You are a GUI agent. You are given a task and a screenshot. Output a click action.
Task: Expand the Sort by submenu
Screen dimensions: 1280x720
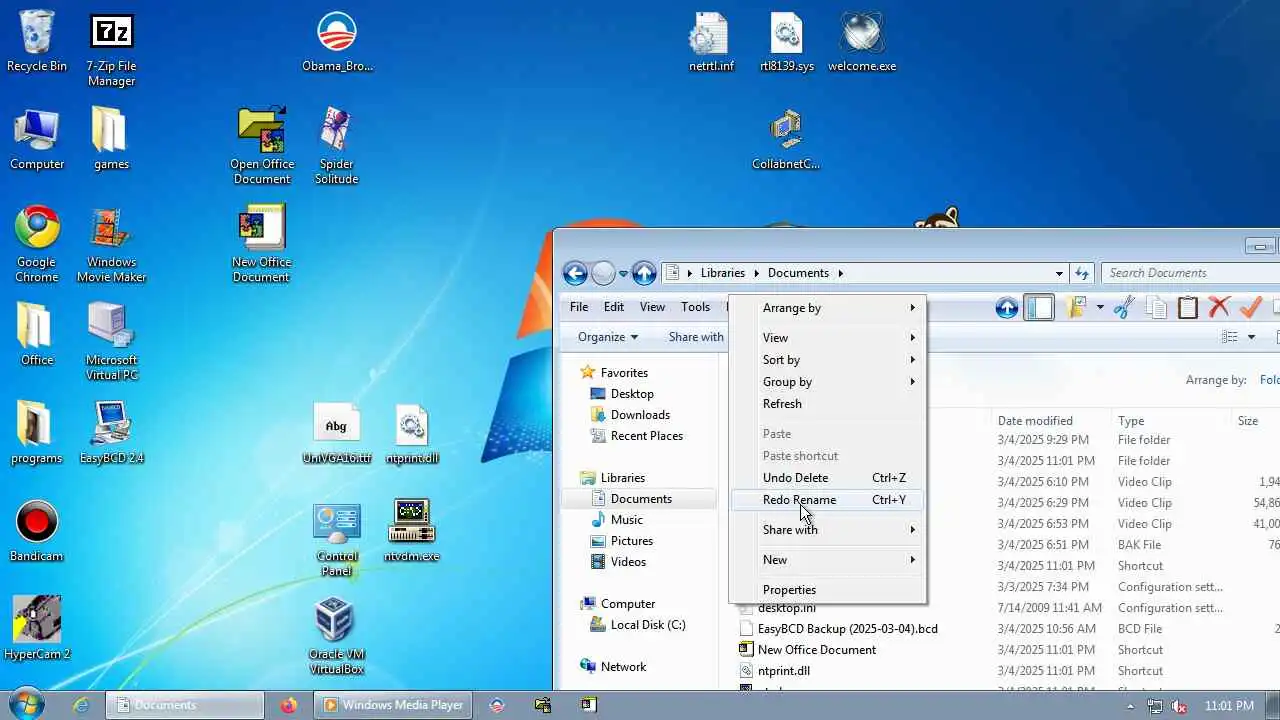[828, 360]
